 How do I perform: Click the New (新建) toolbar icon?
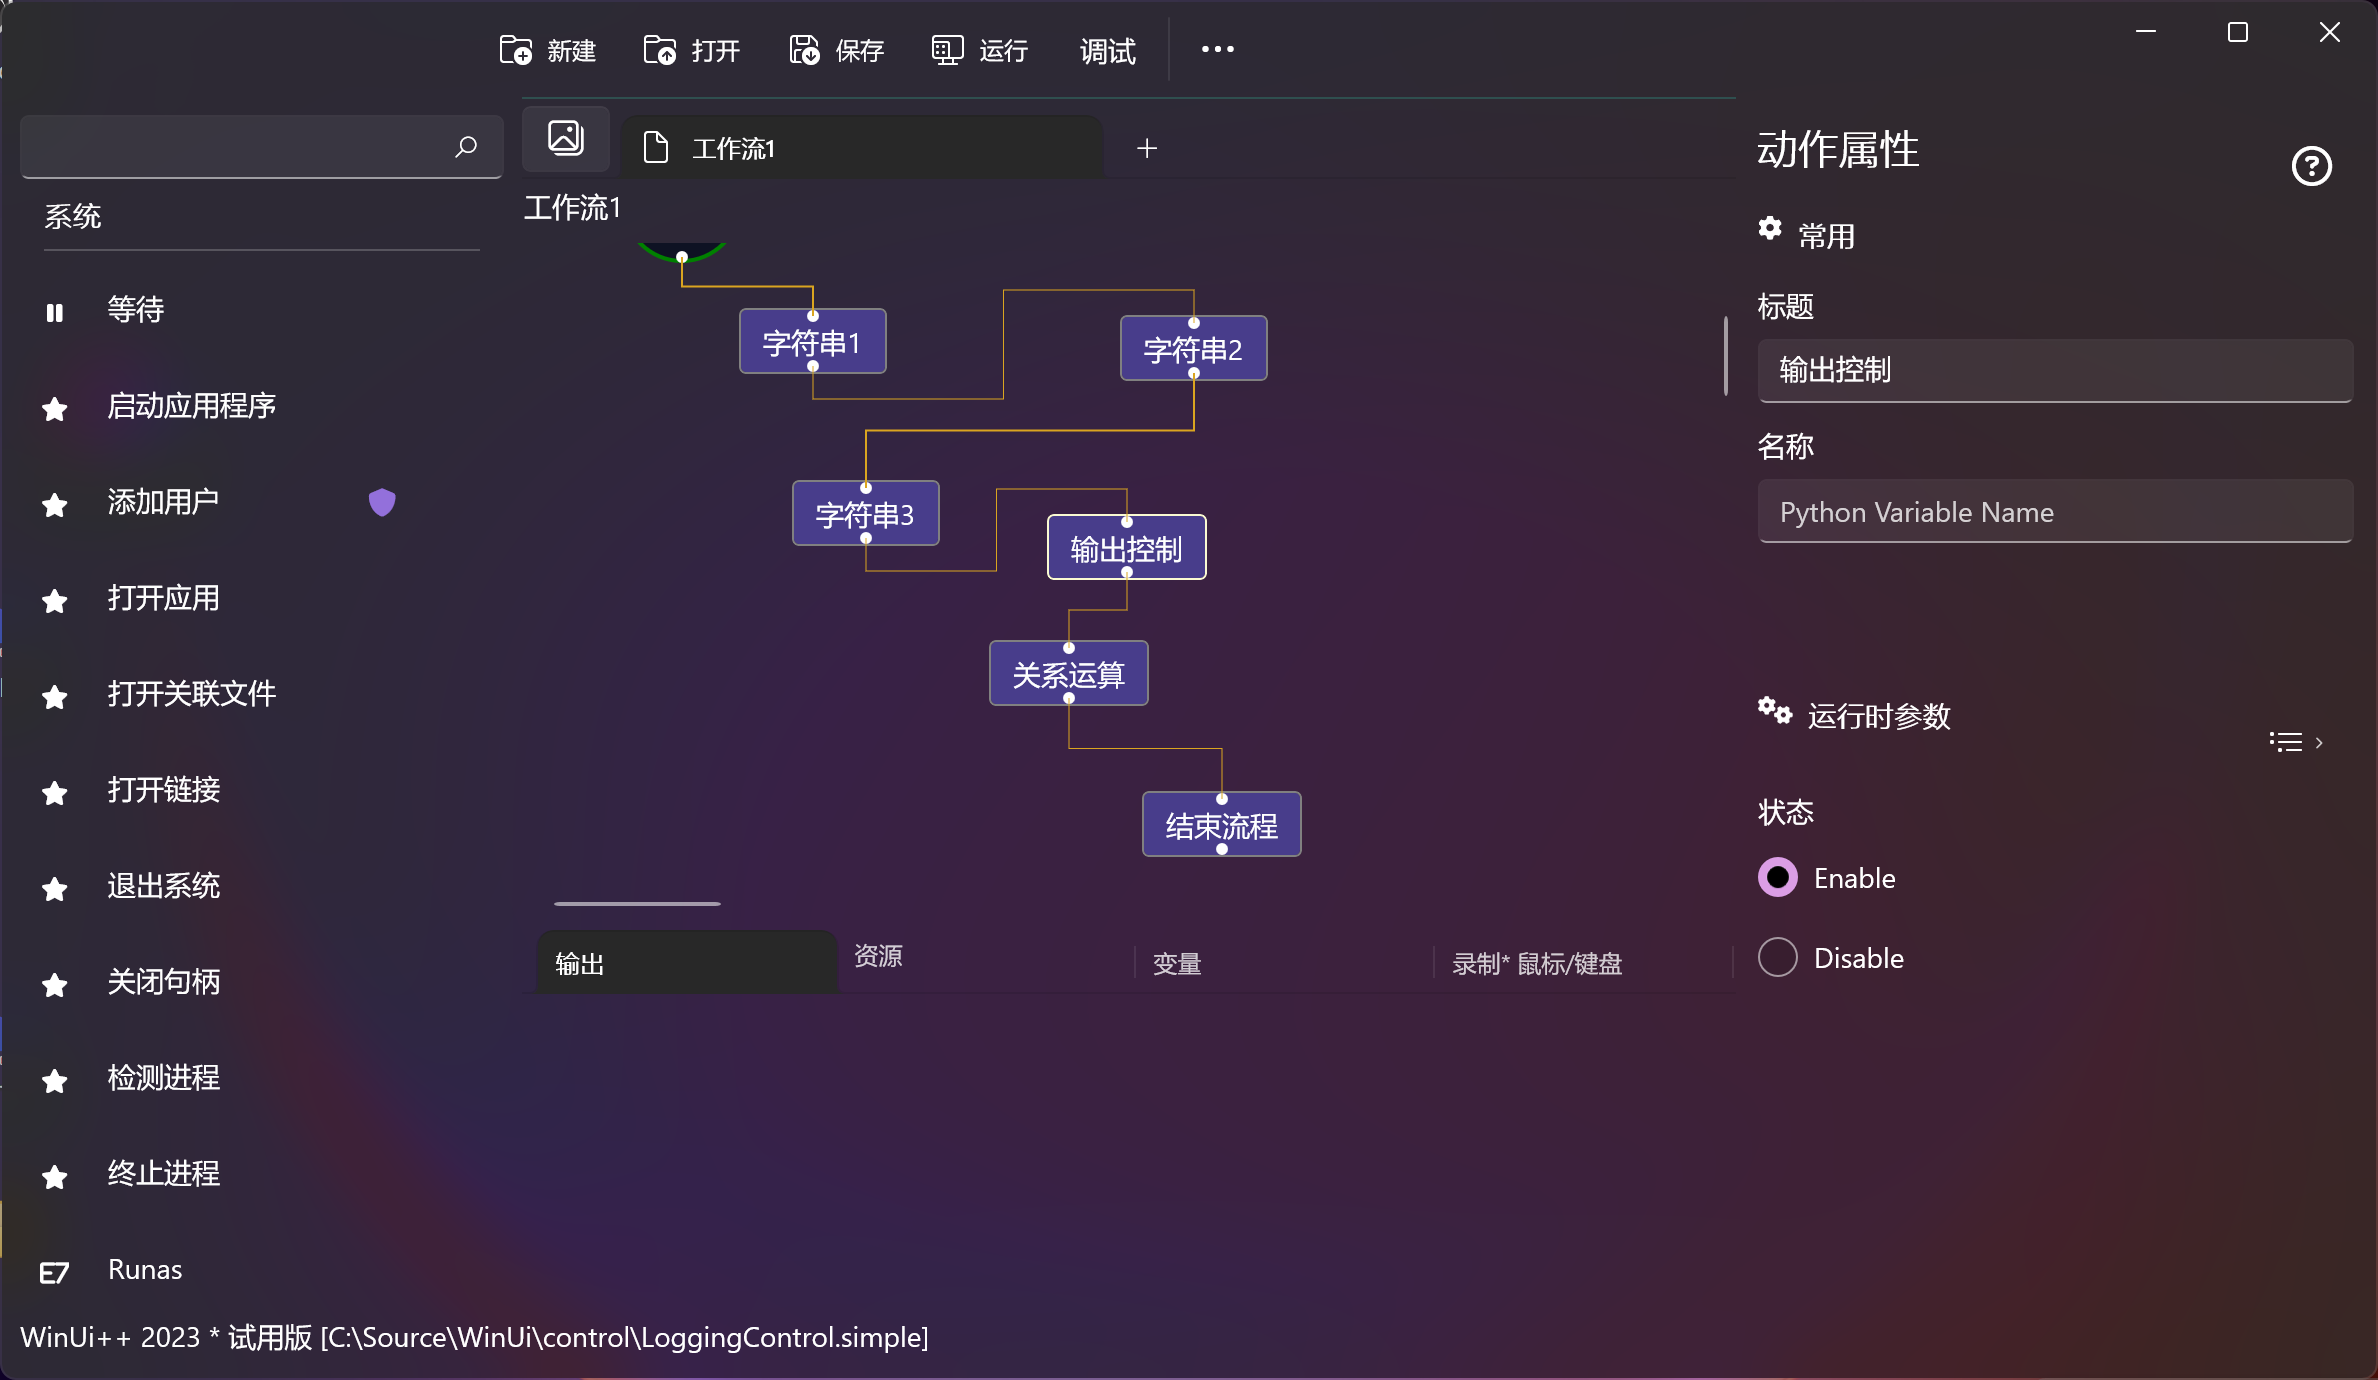(x=516, y=50)
